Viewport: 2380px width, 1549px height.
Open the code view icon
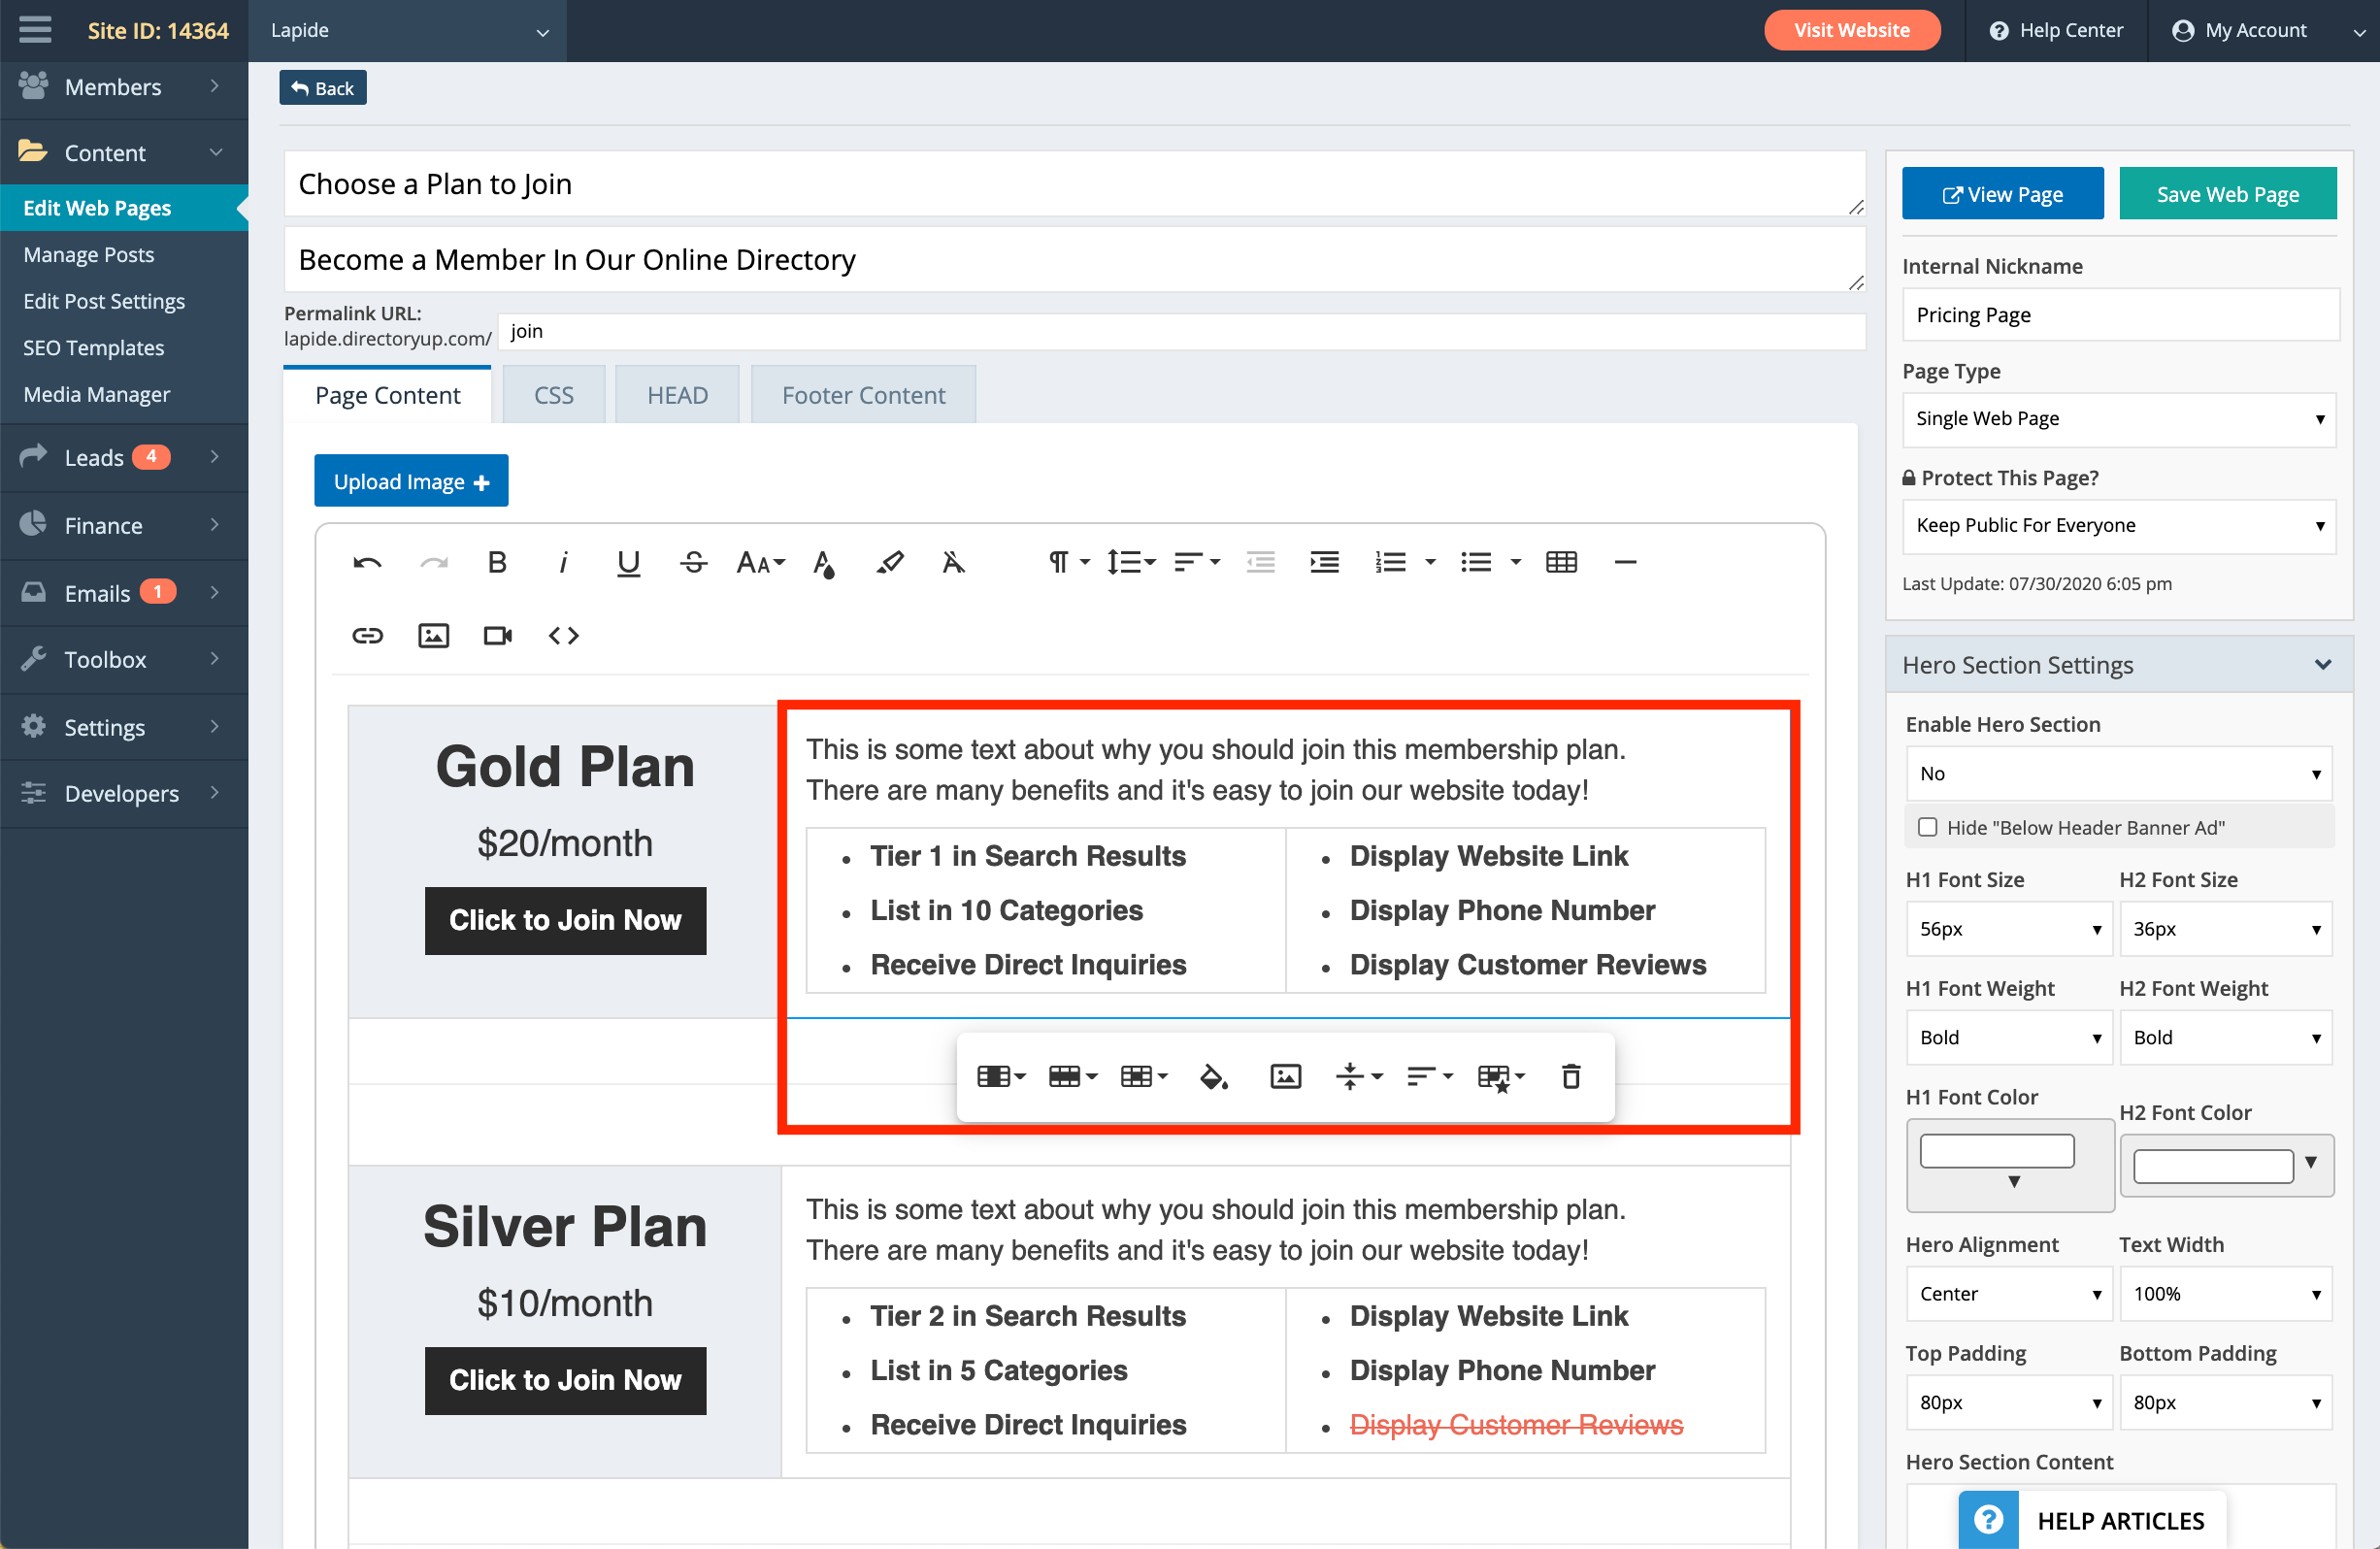[x=563, y=634]
